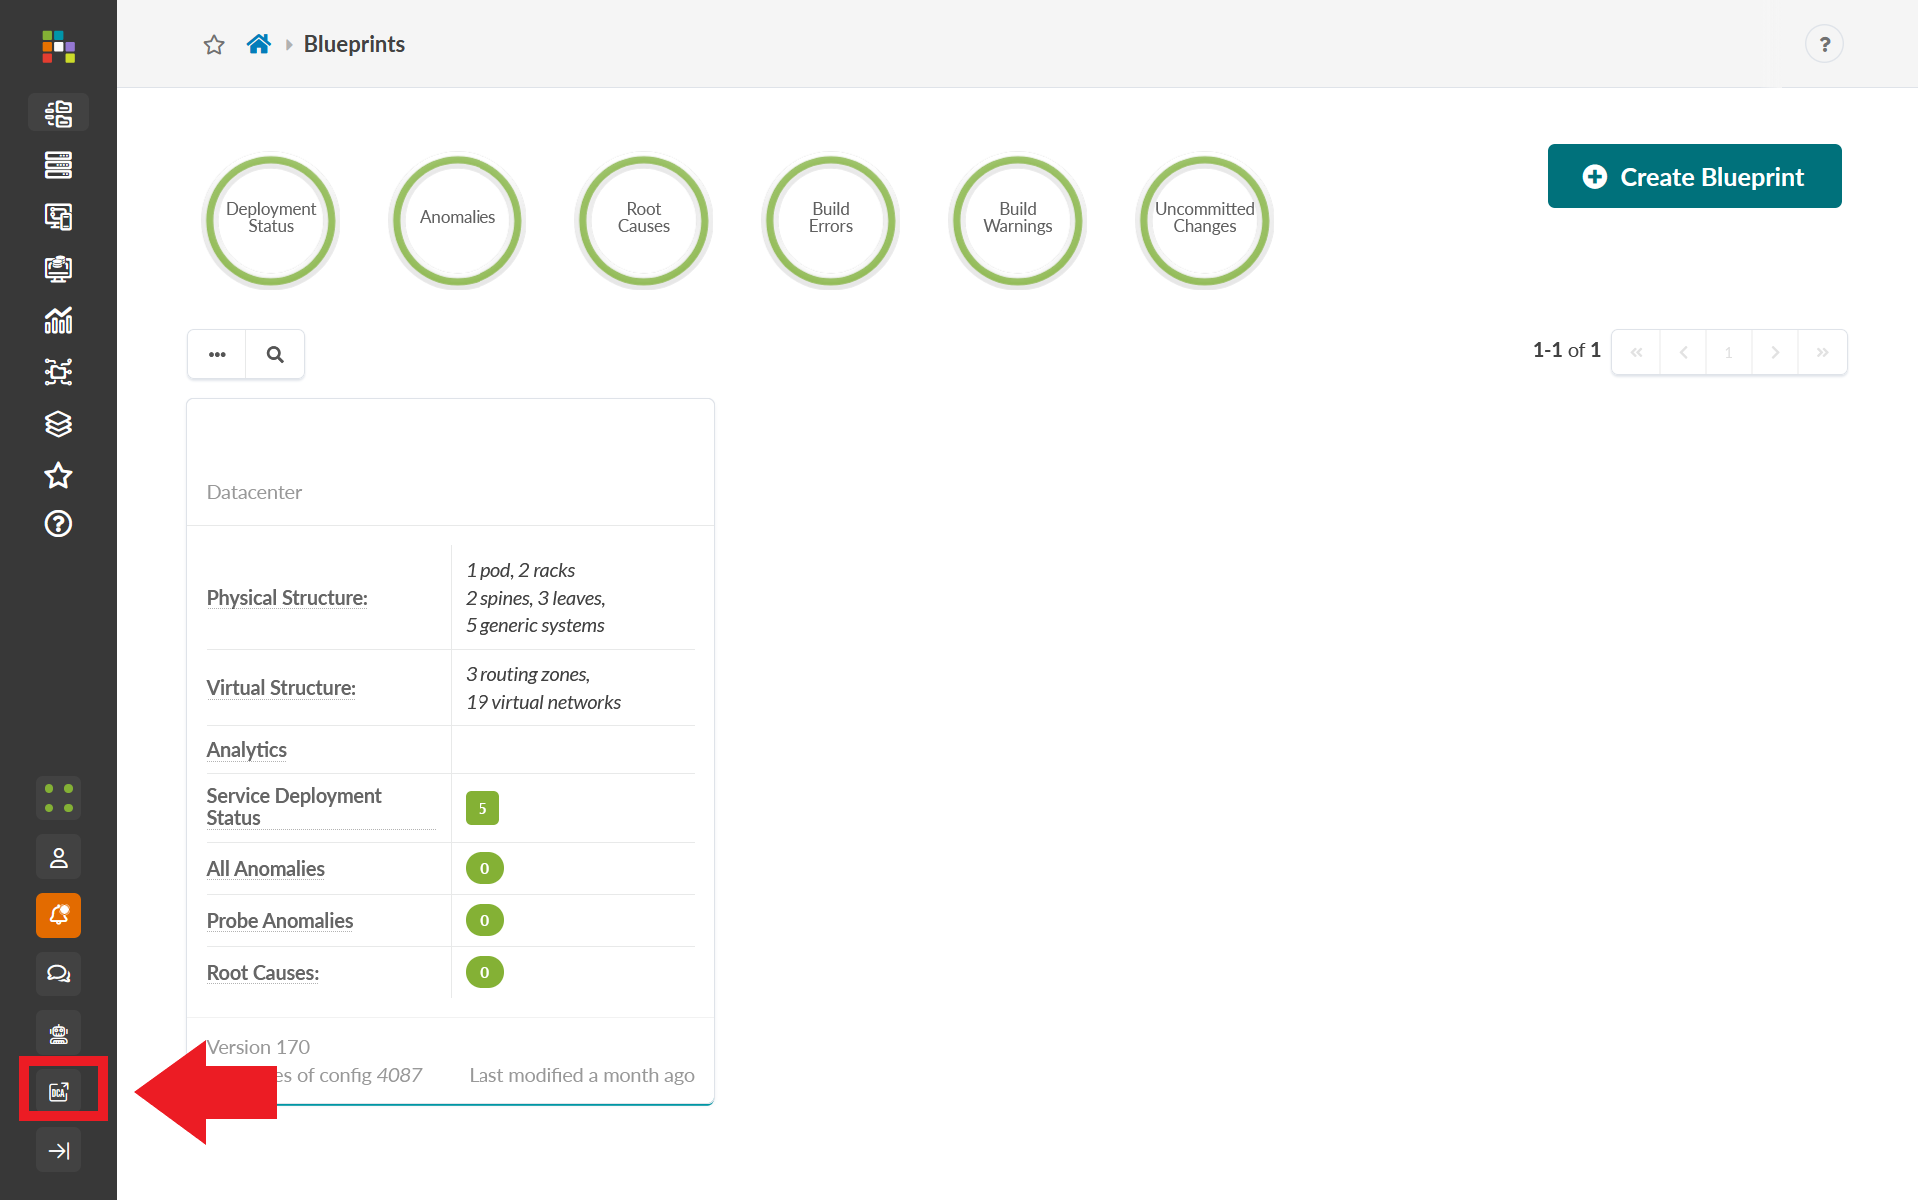Open the Analytics chart sidebar icon
1918x1200 pixels.
click(58, 320)
